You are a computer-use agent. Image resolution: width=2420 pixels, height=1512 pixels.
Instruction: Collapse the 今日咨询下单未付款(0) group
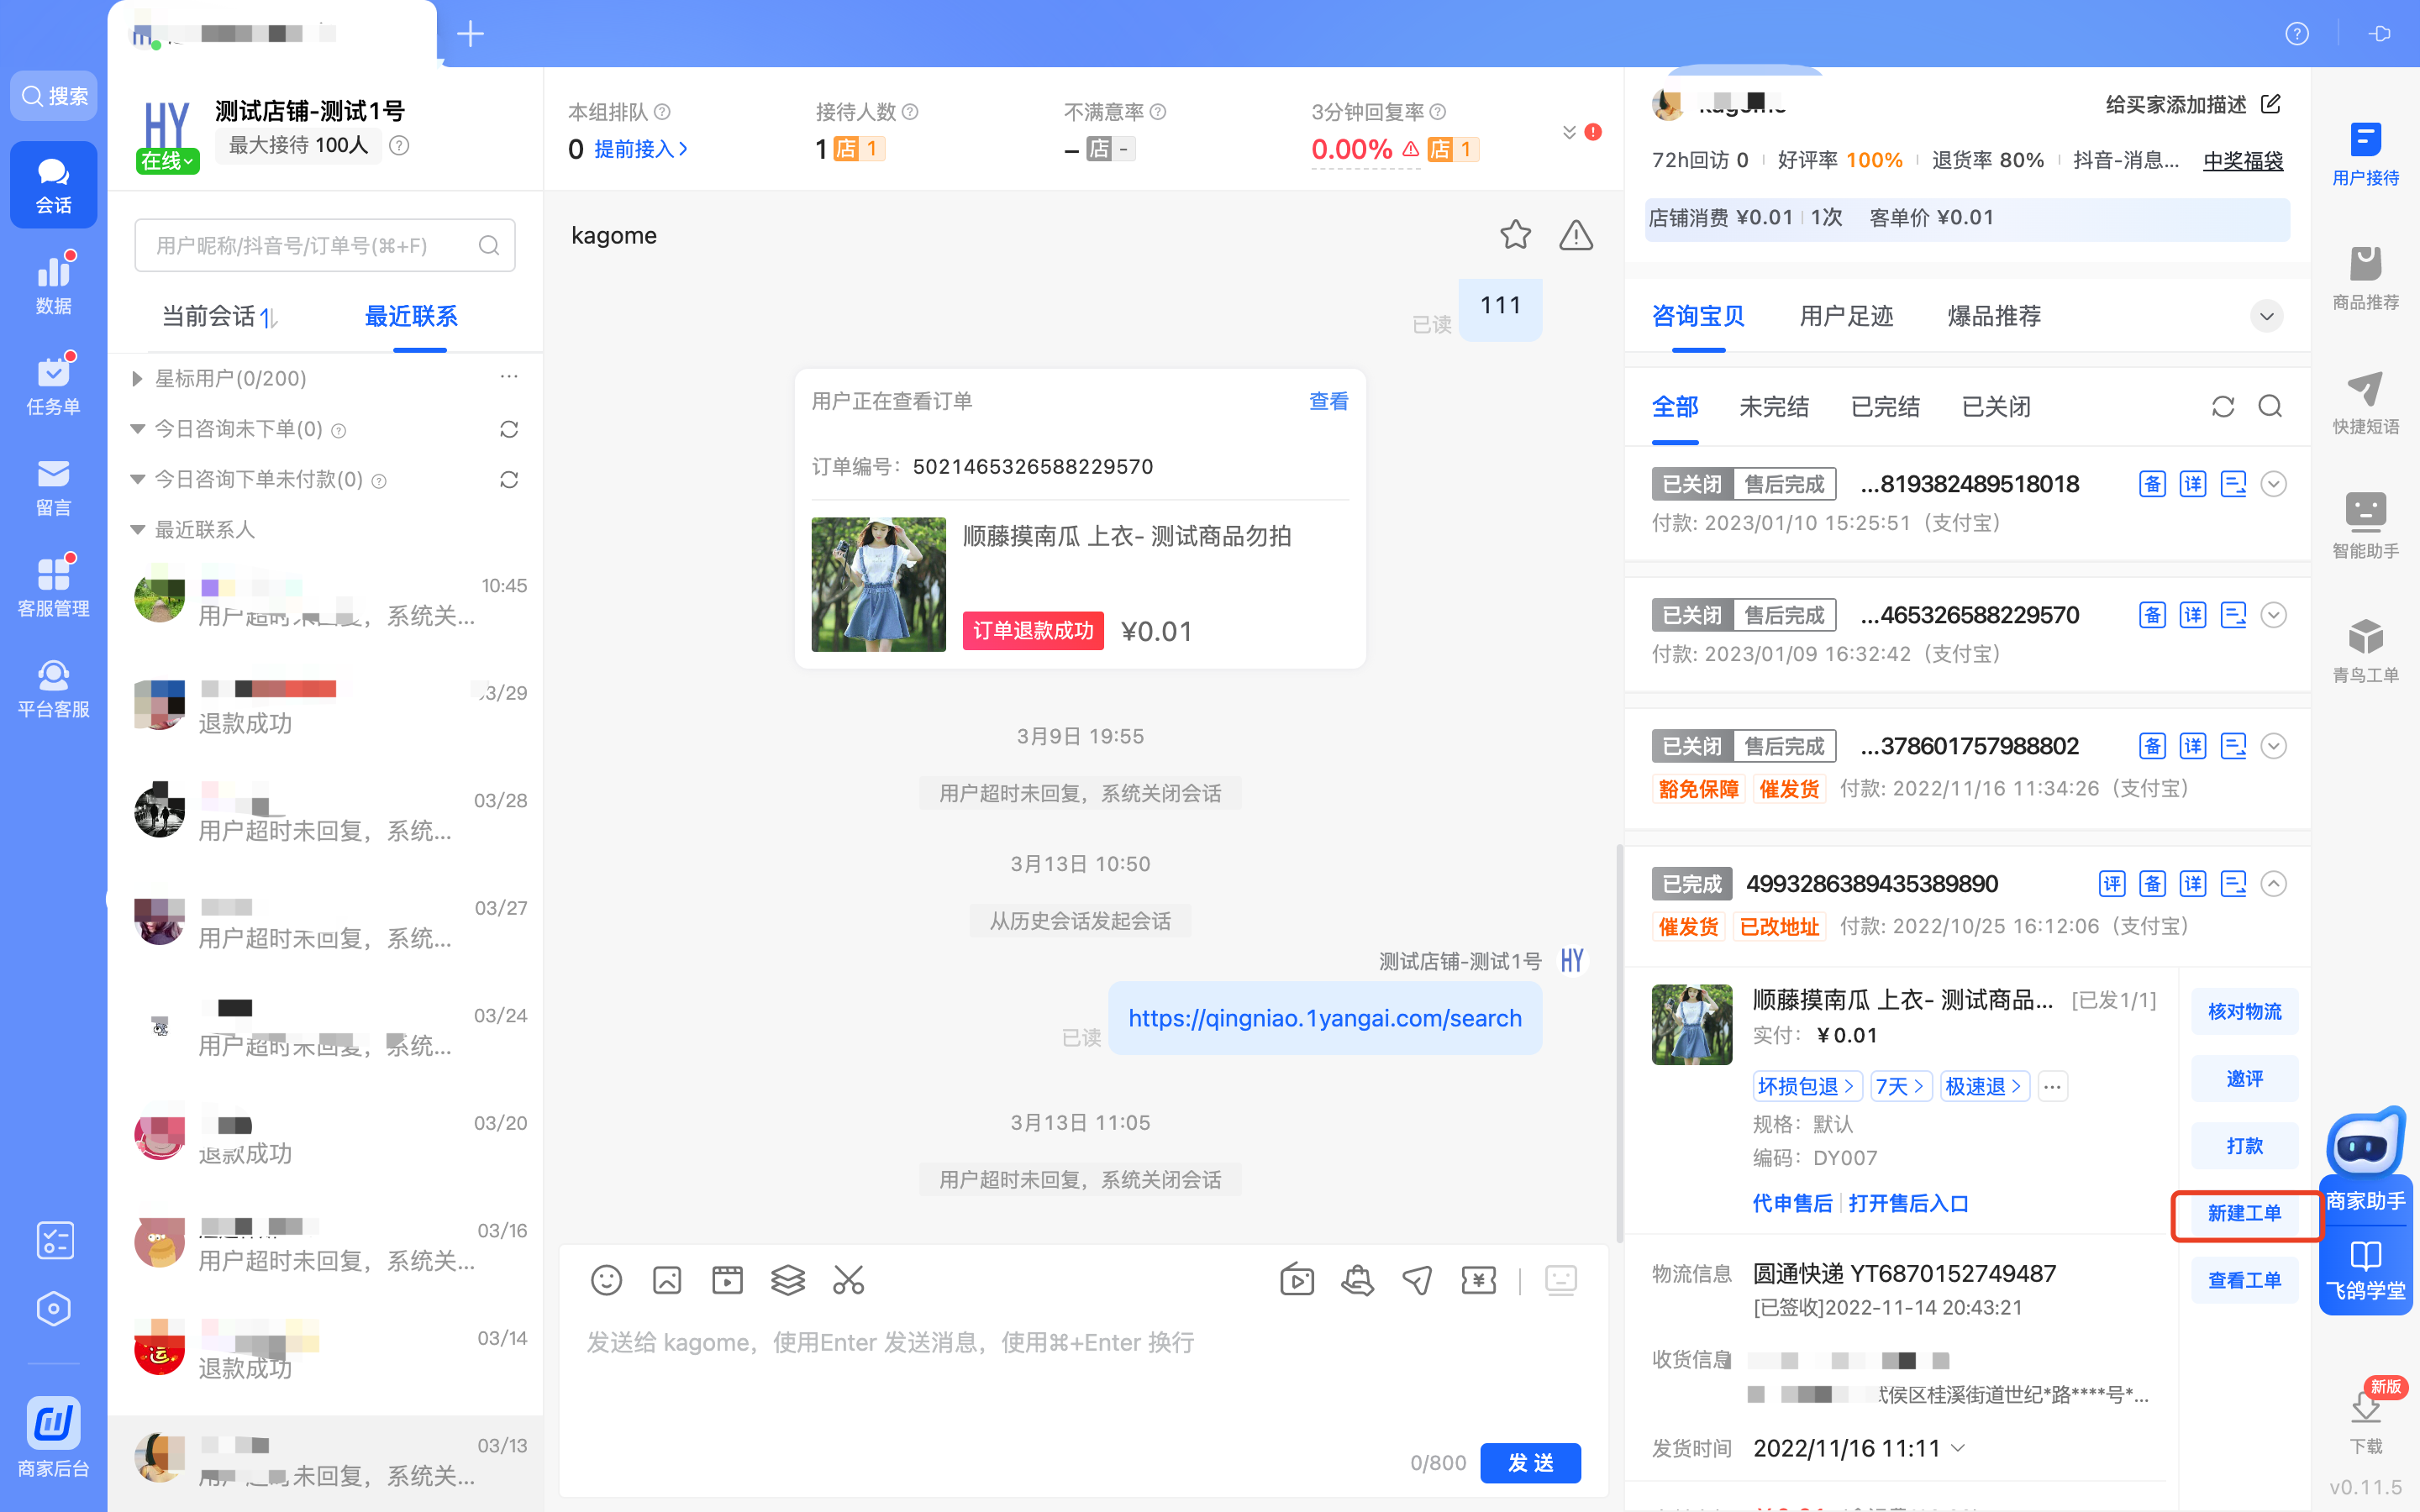pyautogui.click(x=137, y=479)
